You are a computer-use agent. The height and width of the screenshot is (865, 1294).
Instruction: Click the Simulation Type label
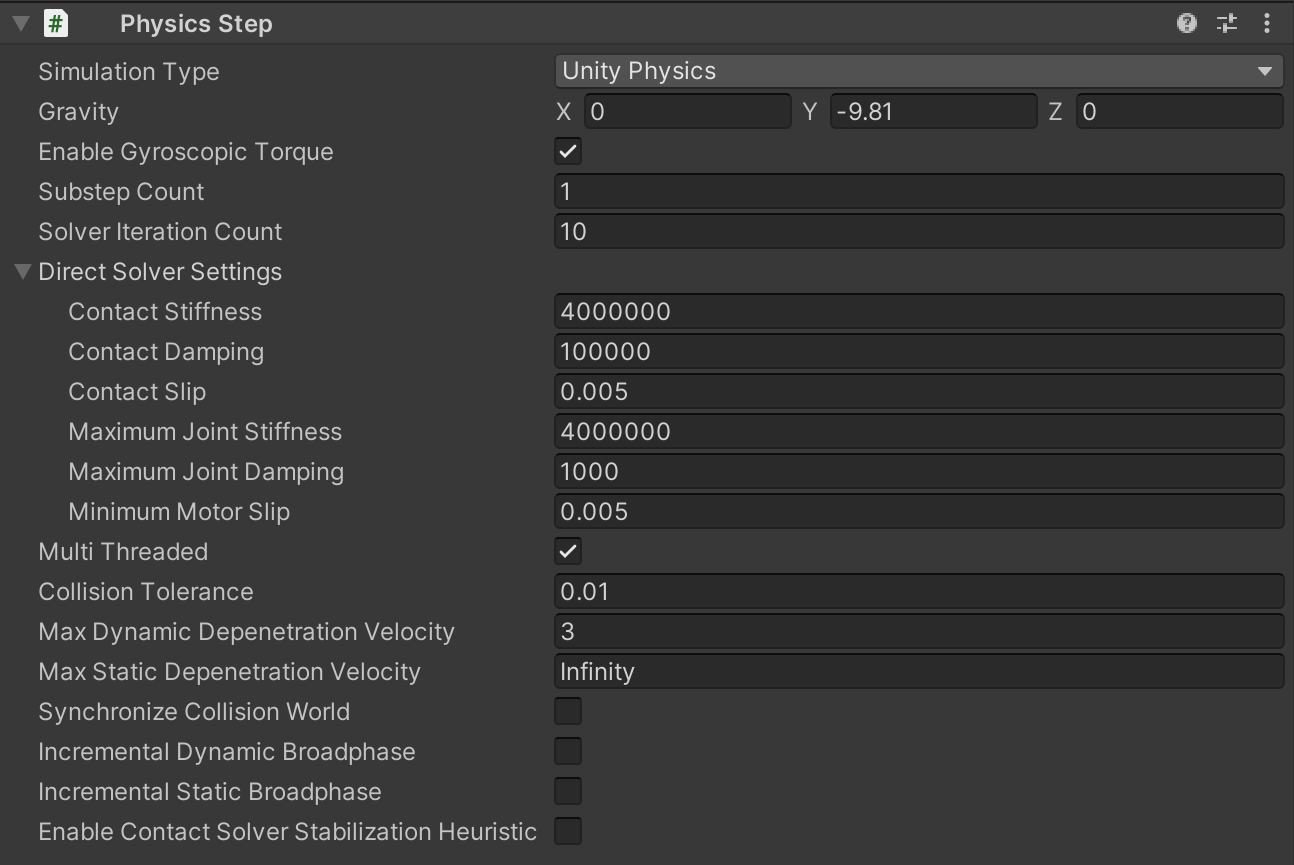point(129,72)
